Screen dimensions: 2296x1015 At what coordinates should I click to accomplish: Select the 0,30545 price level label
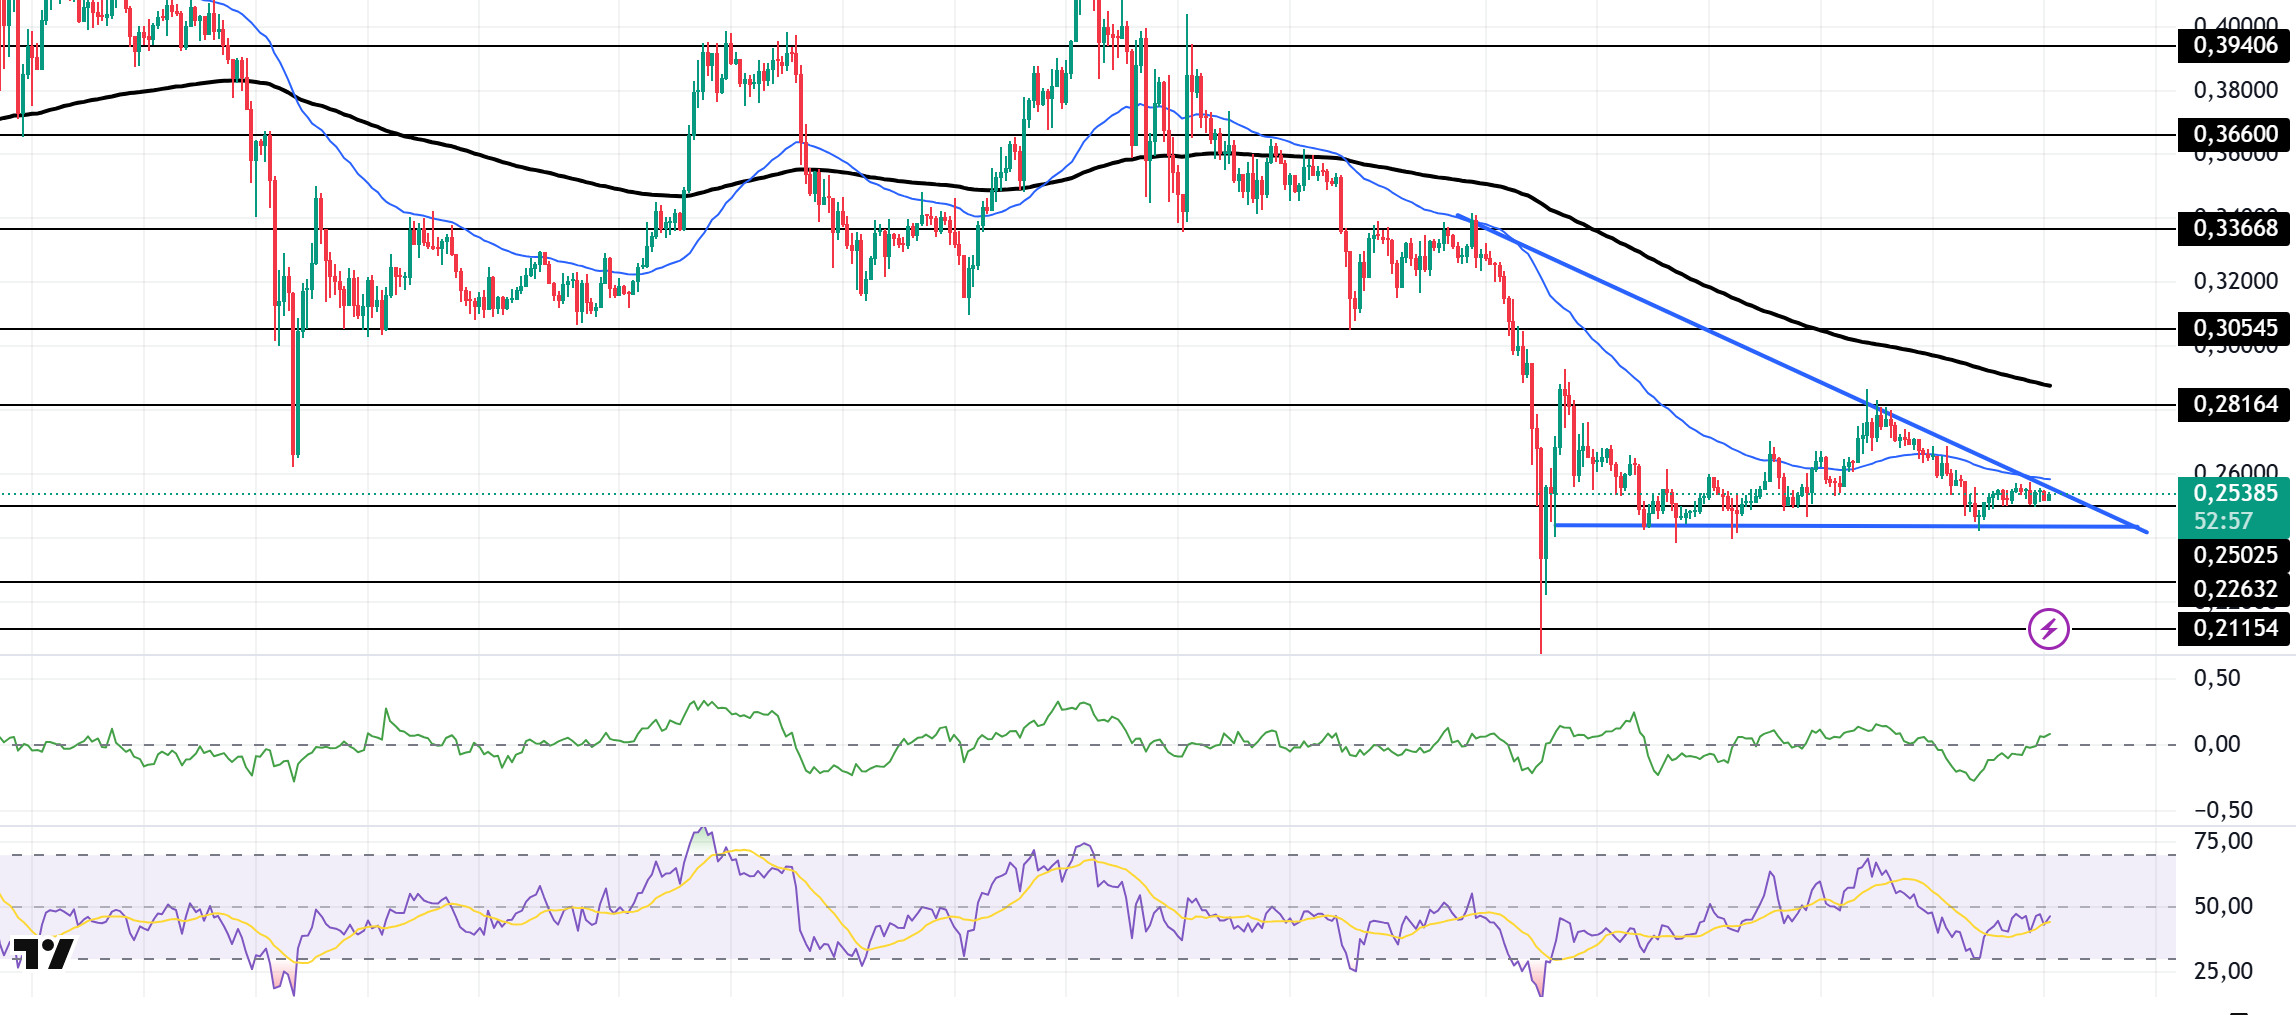click(2234, 328)
